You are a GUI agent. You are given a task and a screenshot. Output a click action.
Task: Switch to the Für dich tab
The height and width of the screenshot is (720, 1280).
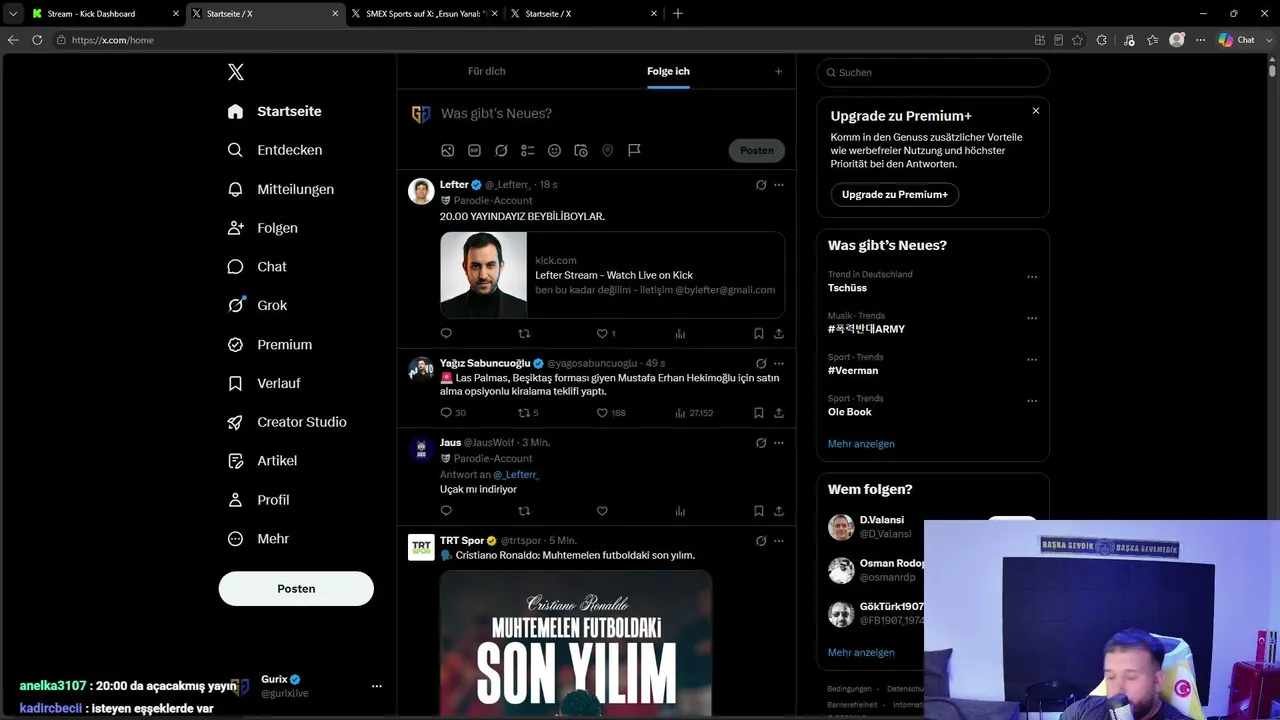coord(487,72)
